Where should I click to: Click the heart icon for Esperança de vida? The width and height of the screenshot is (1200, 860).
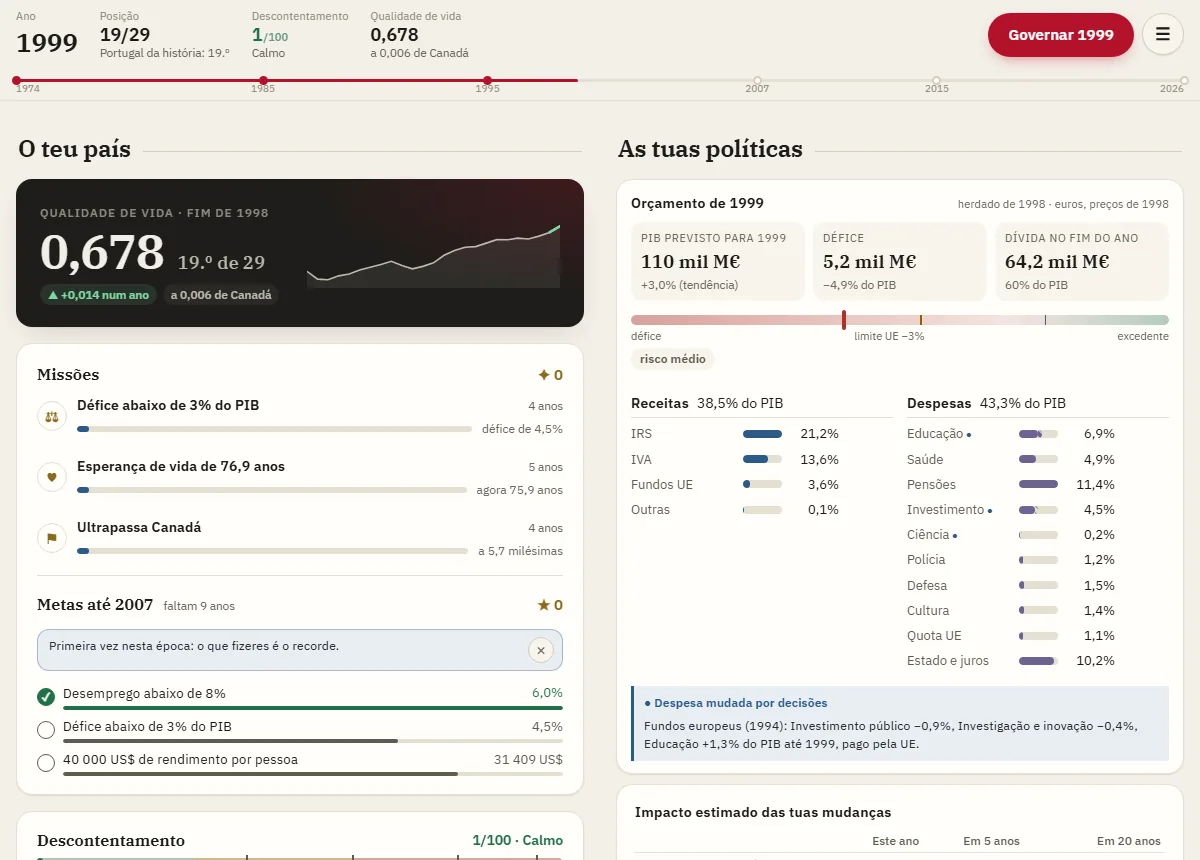(x=52, y=477)
